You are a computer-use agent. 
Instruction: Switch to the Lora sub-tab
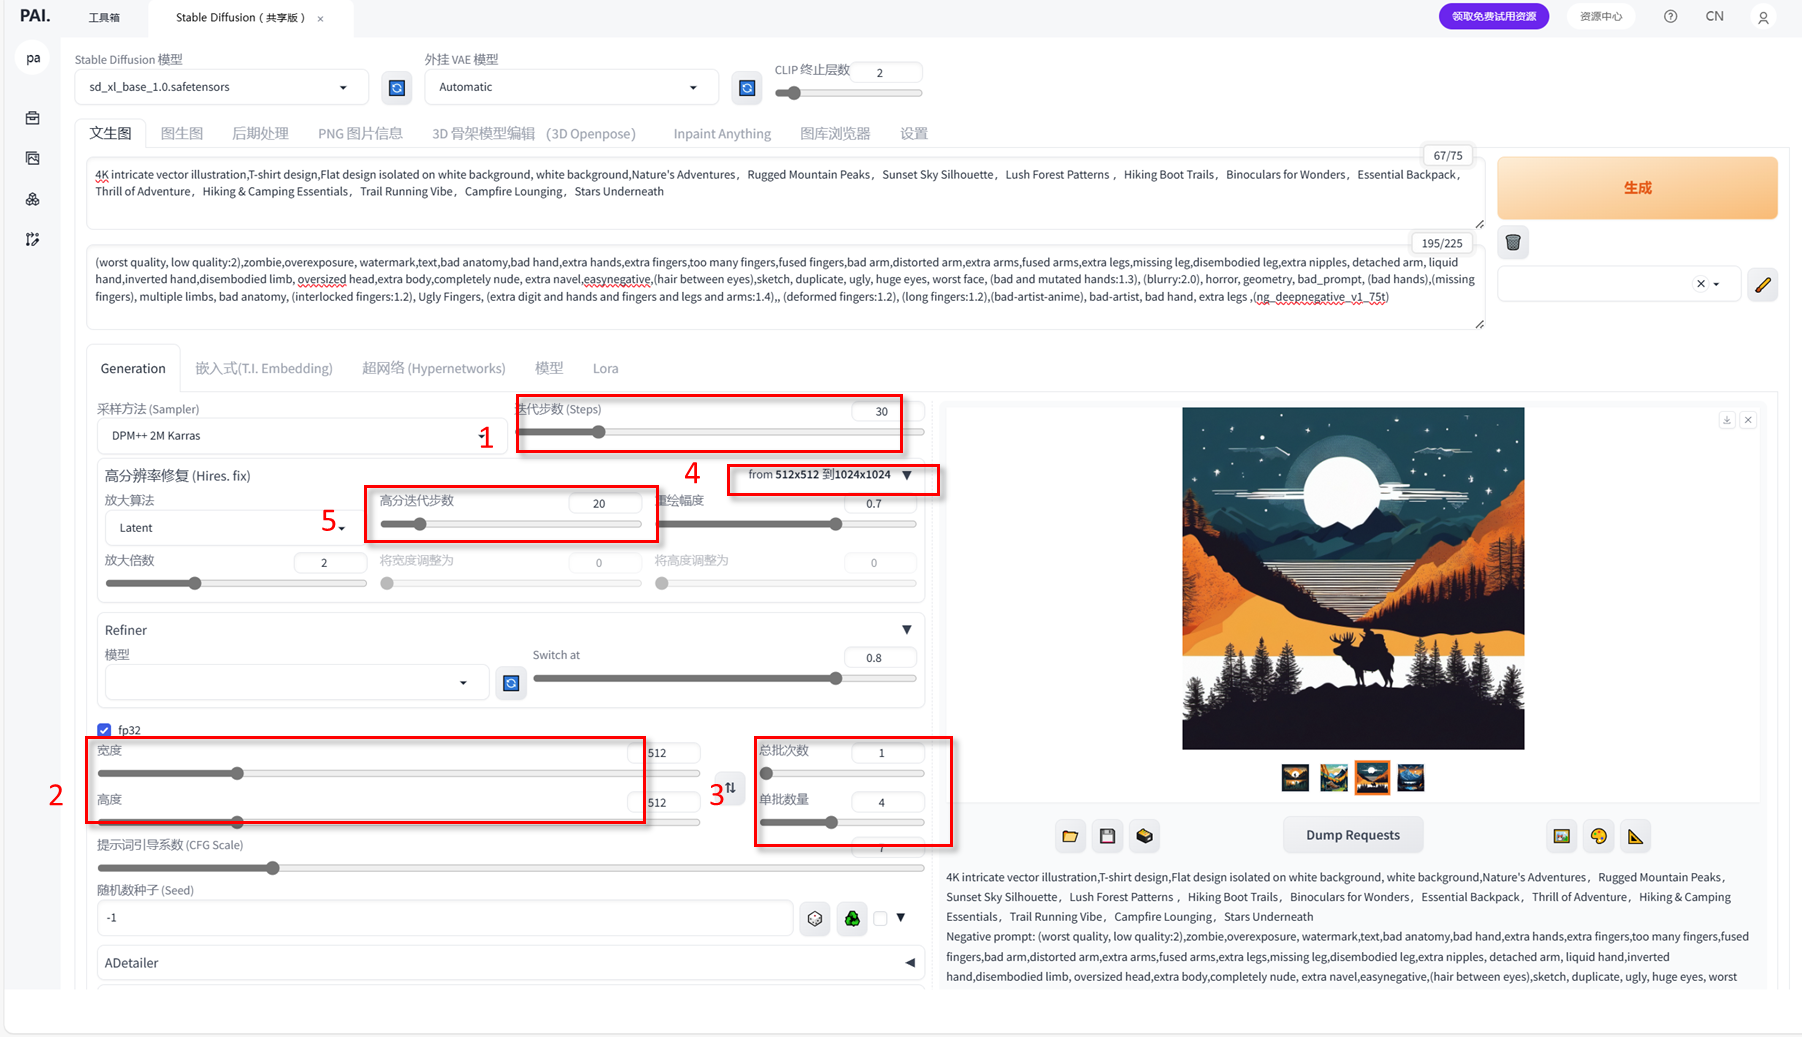point(605,369)
